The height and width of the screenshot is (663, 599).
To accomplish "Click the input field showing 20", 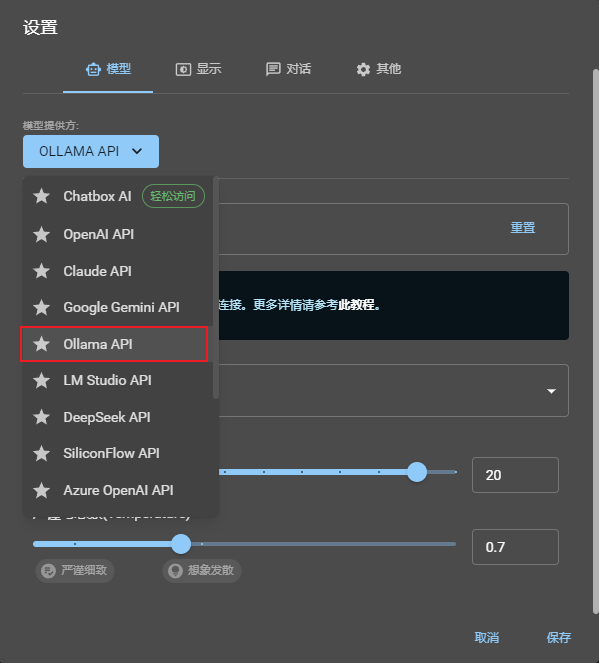I will point(515,475).
